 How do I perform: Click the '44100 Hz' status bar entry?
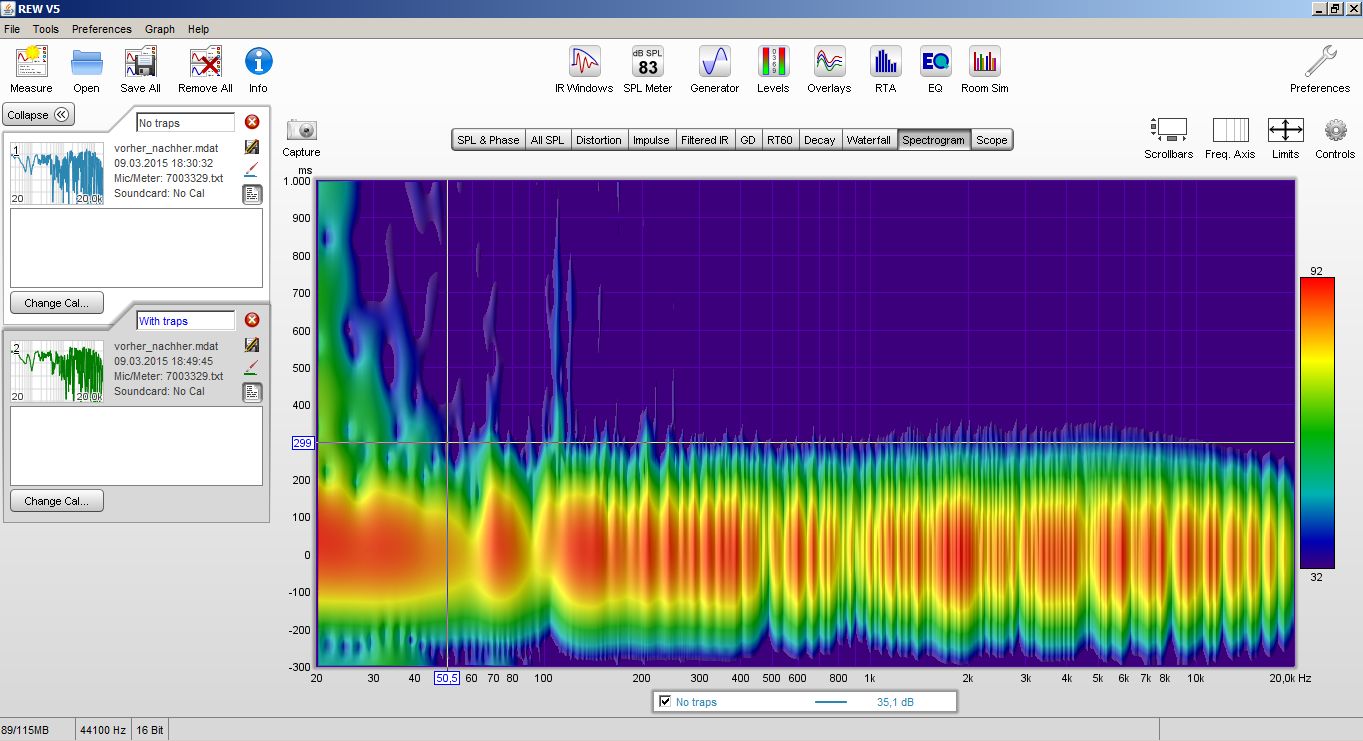pos(102,730)
